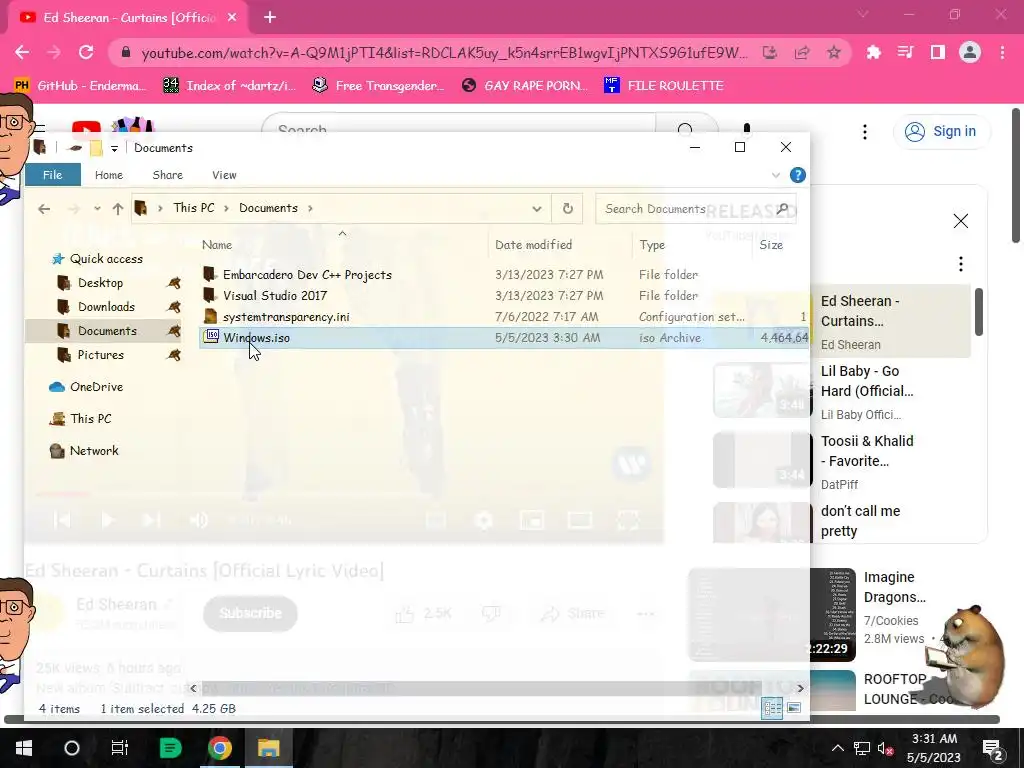Open notification center on taskbar
Screen dimensions: 1024x768
992,748
